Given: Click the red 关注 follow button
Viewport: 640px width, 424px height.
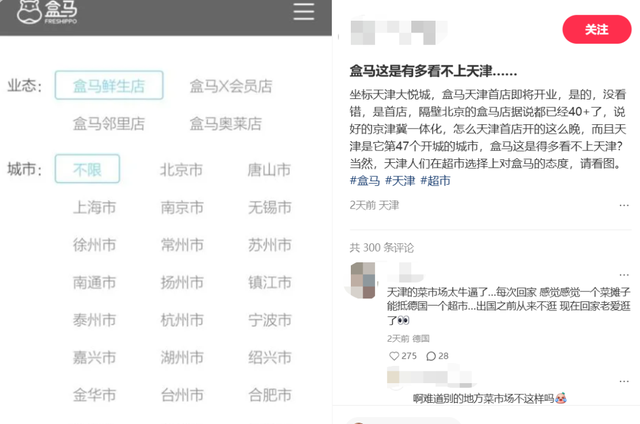Looking at the screenshot, I should [597, 29].
